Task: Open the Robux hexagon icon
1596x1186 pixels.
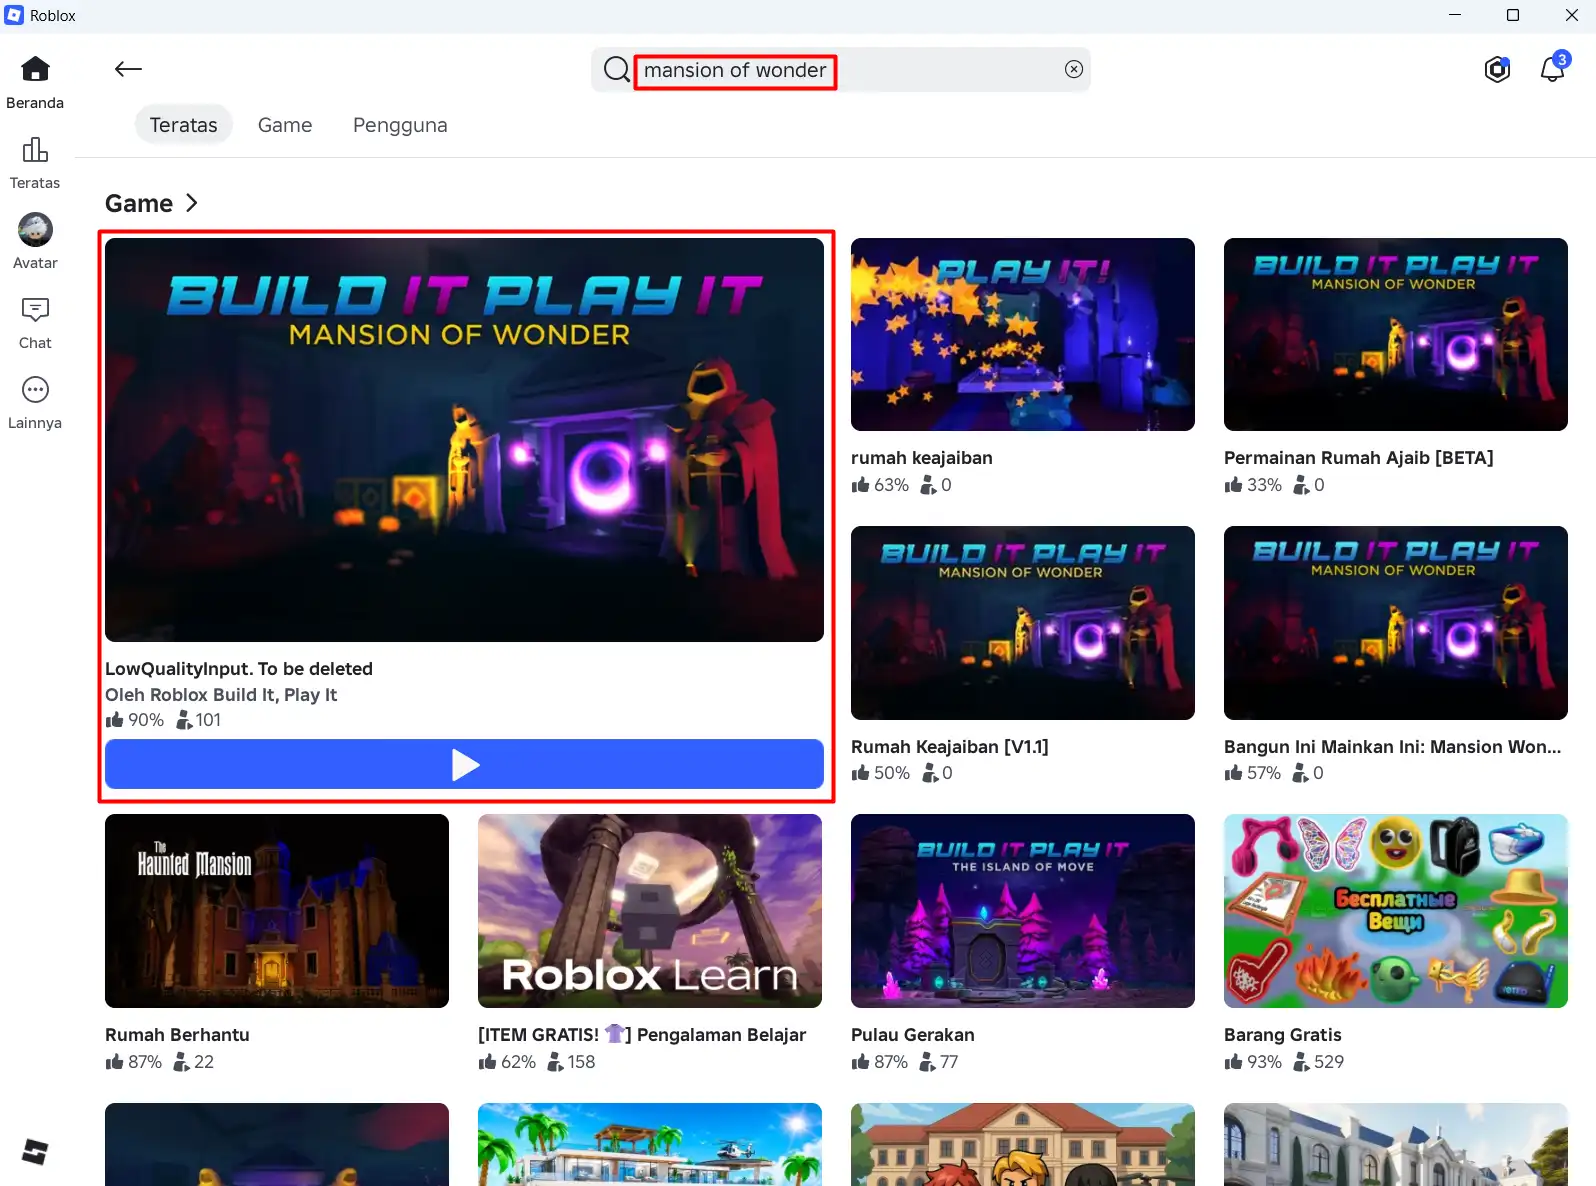Action: (1497, 69)
